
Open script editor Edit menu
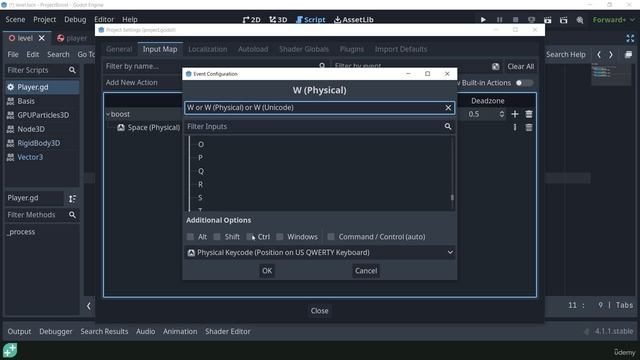(33, 54)
